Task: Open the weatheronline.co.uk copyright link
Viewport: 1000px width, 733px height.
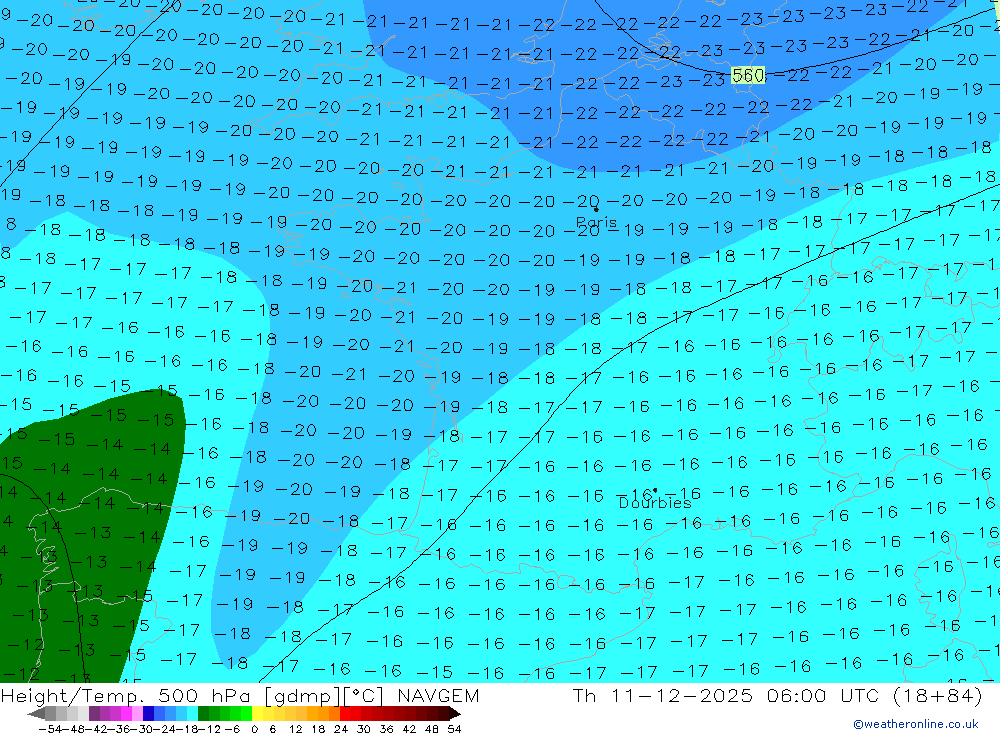Action: pos(916,724)
